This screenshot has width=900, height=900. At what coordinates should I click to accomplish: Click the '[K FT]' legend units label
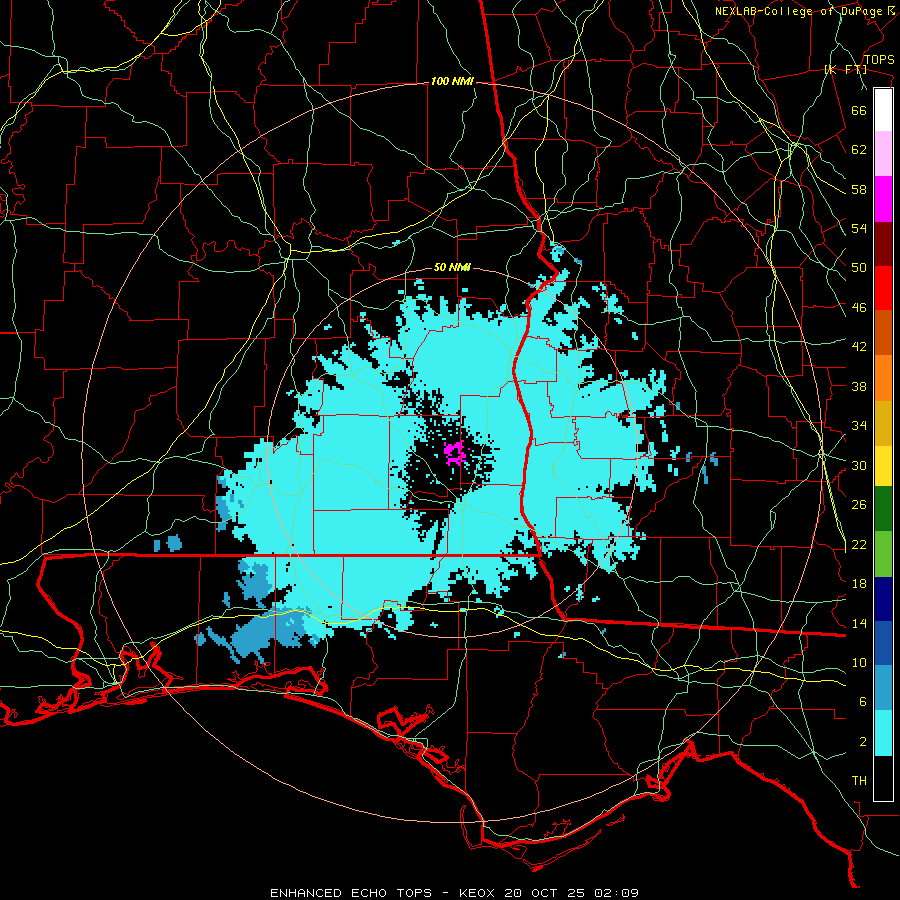point(845,69)
